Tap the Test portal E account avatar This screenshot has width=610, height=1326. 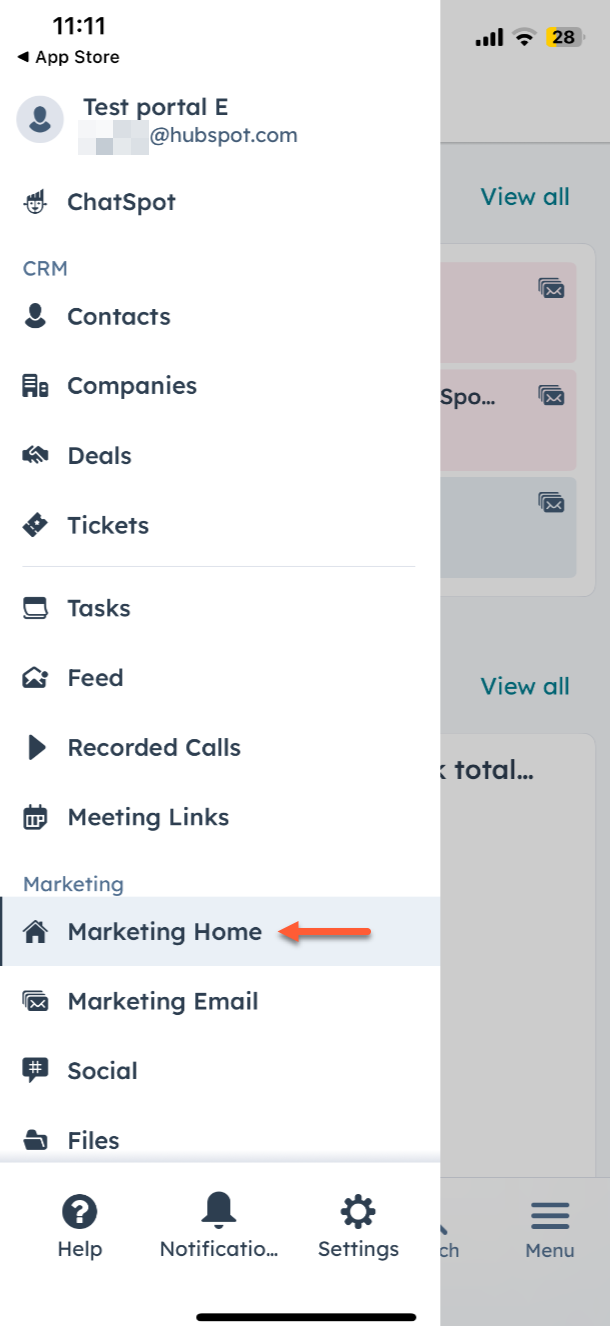coord(38,118)
